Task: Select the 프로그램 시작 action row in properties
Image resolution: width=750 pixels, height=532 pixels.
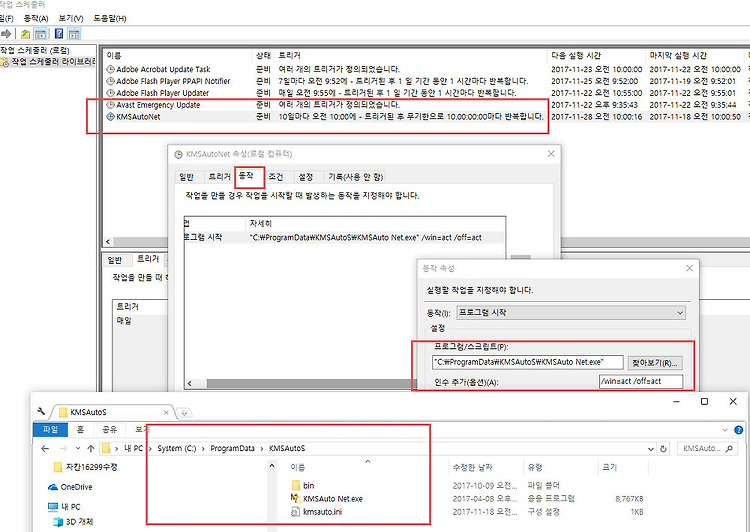Action: 343,237
